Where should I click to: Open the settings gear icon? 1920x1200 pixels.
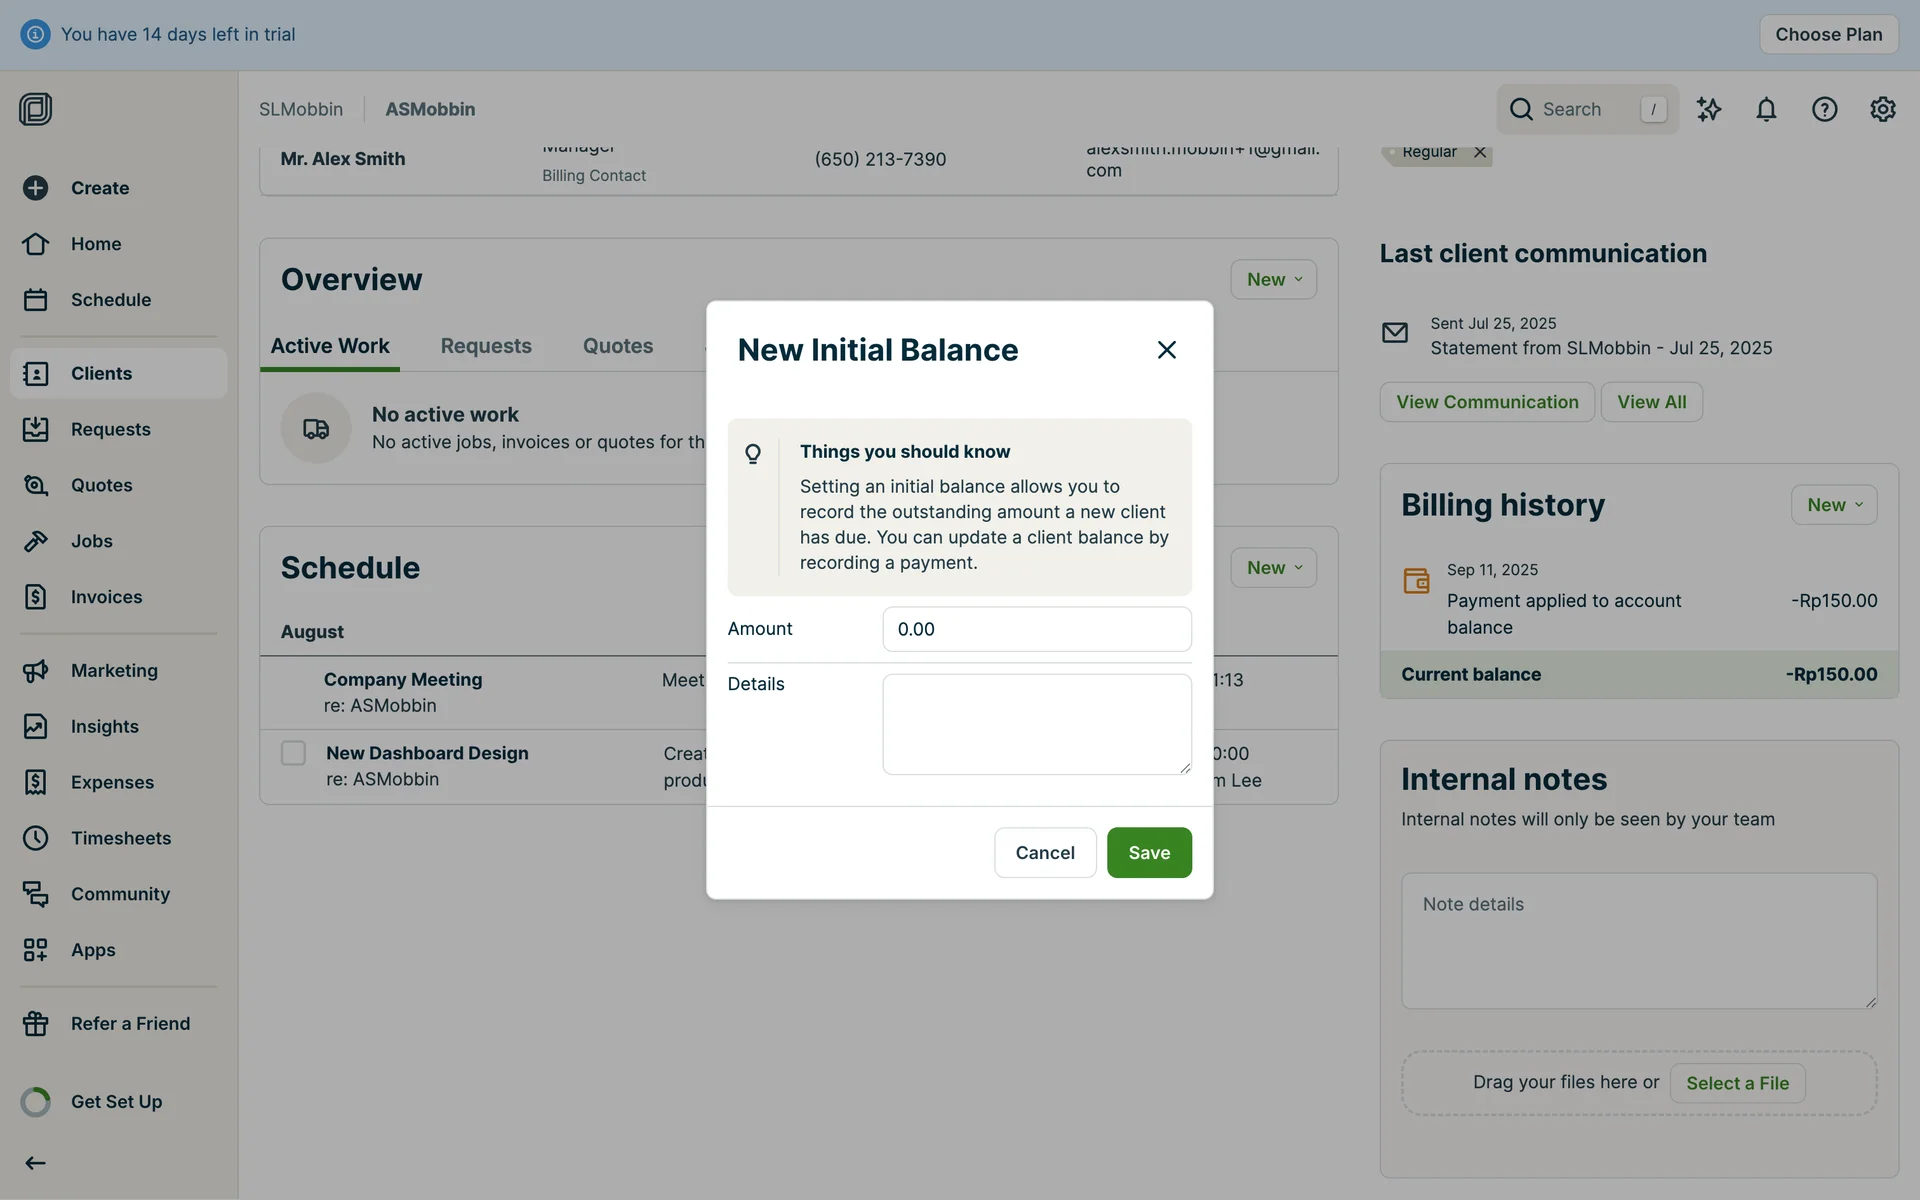click(1882, 109)
